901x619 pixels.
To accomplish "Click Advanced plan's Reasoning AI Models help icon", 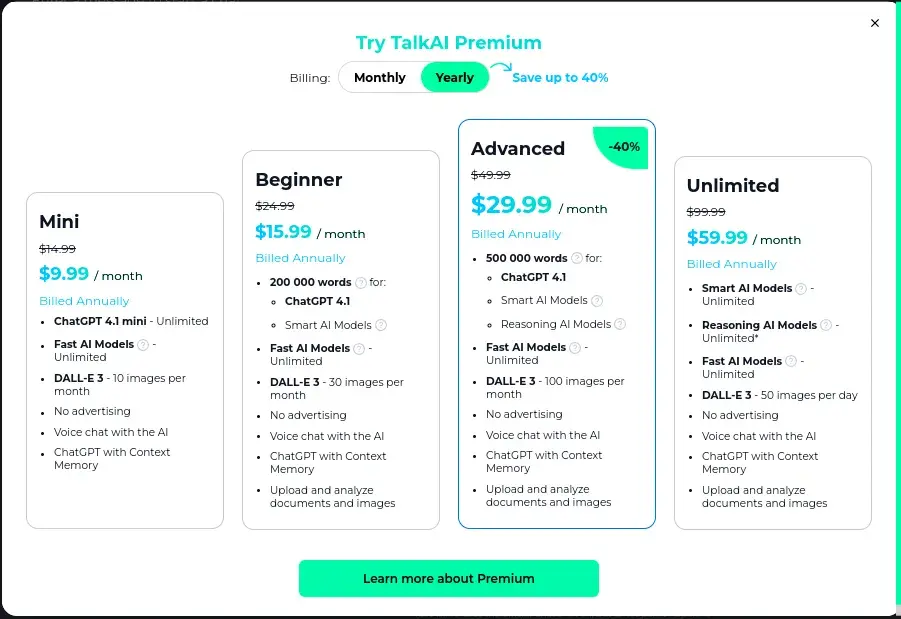I will 620,324.
